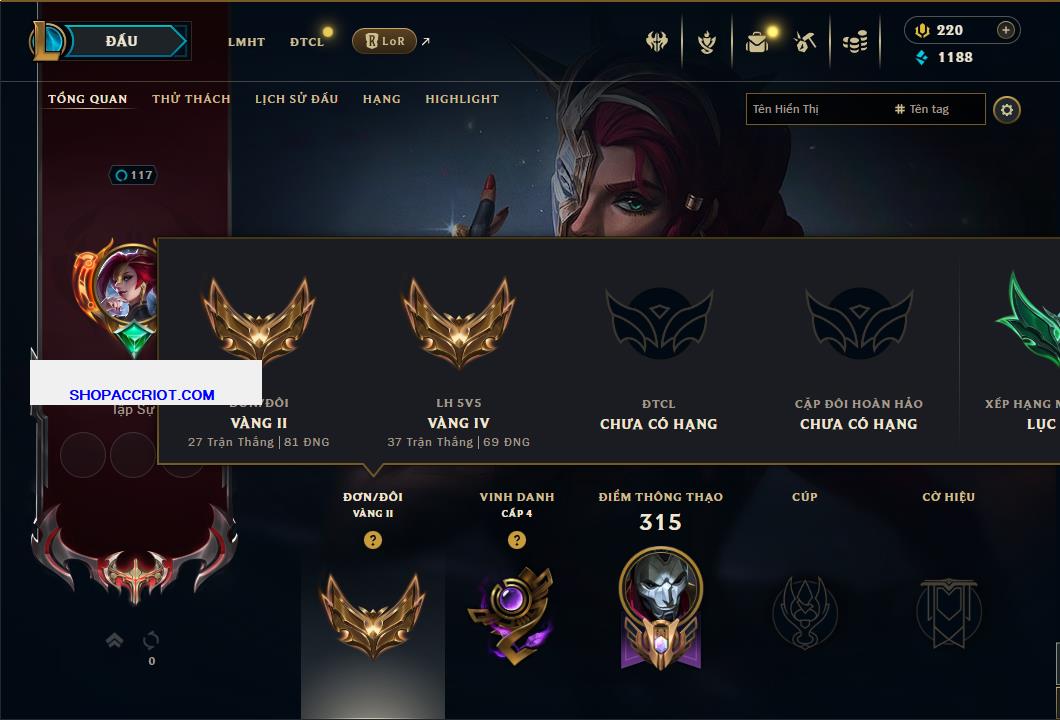This screenshot has width=1060, height=720.
Task: Click the ĐẤU play button
Action: (126, 41)
